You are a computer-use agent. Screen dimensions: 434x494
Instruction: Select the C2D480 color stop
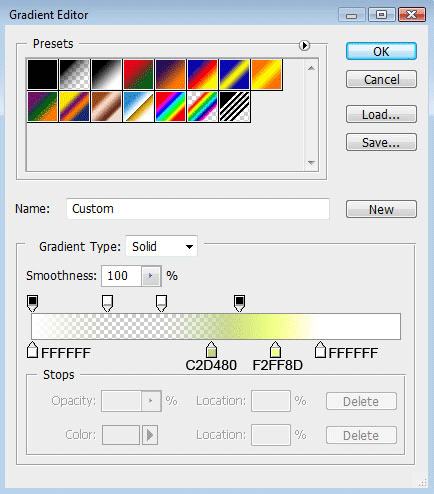[x=211, y=350]
